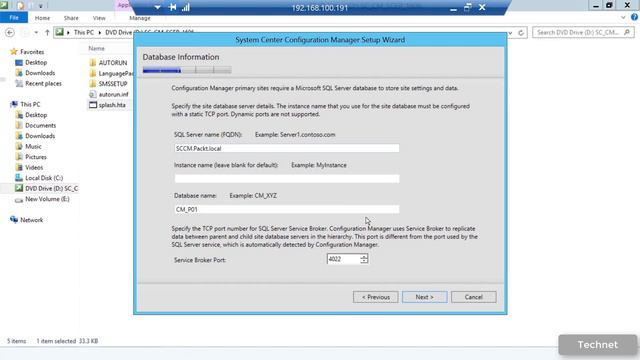This screenshot has width=640, height=360.
Task: Open Downloads under Favorites
Action: pos(40,73)
